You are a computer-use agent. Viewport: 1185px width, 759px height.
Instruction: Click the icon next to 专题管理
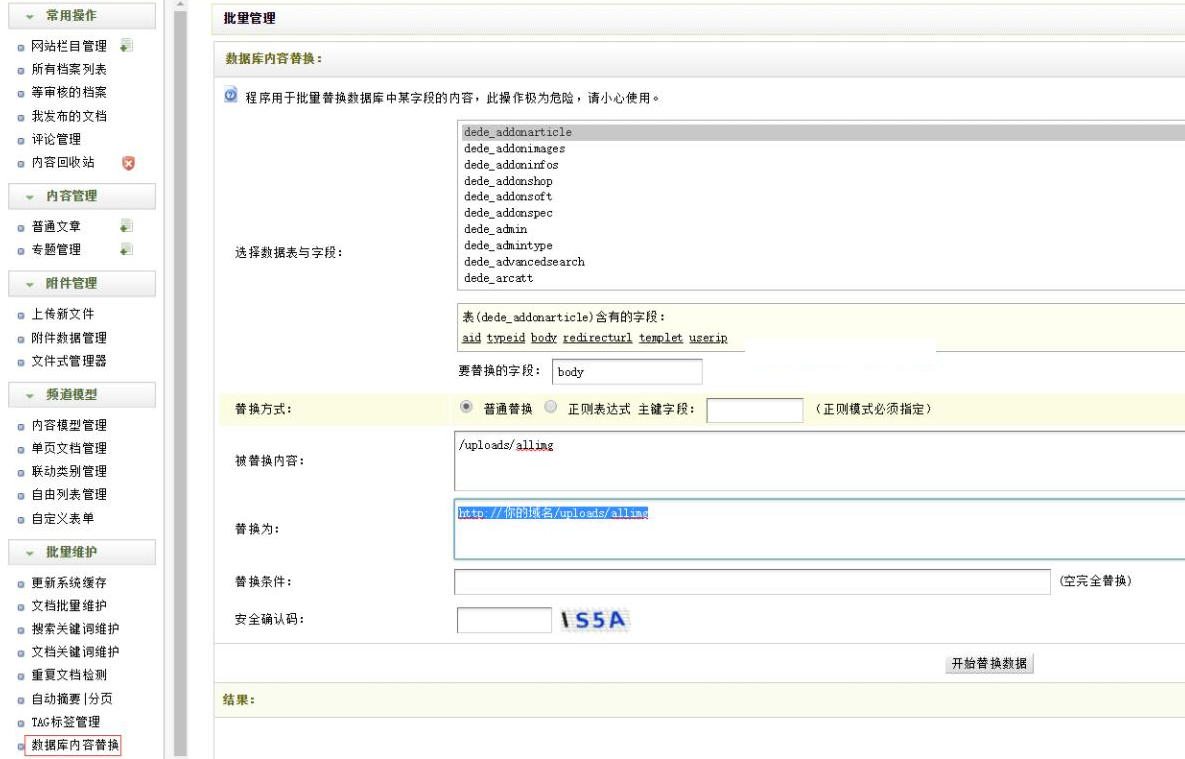pos(126,249)
